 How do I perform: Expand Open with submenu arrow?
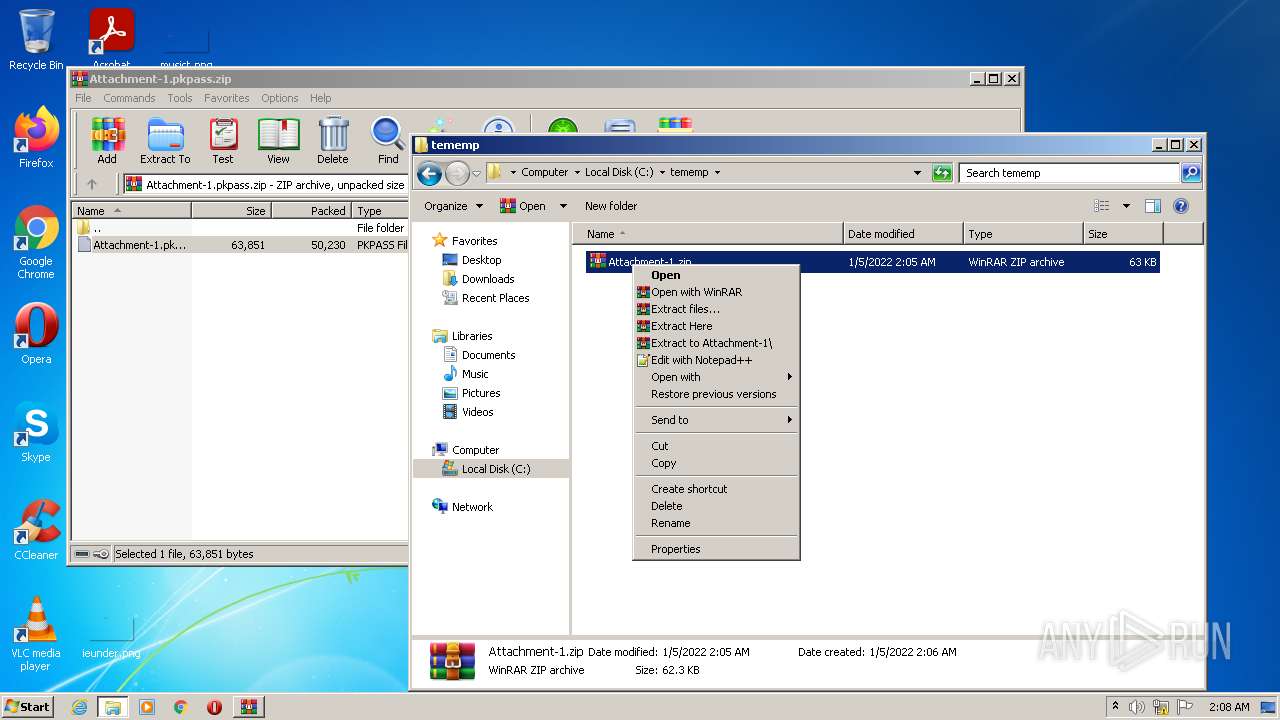[x=790, y=377]
